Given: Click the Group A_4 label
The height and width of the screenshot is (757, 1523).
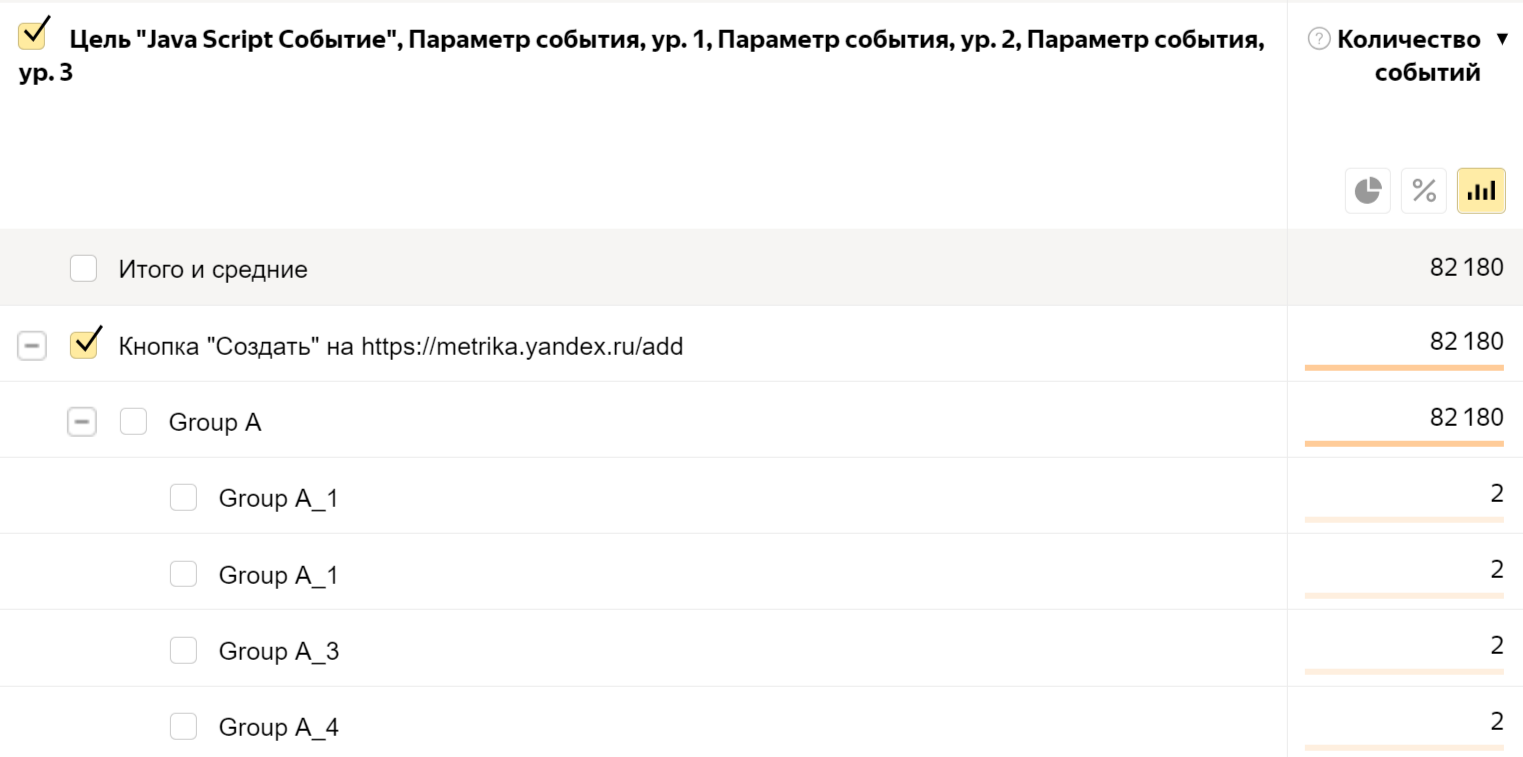Looking at the screenshot, I should pos(278,728).
